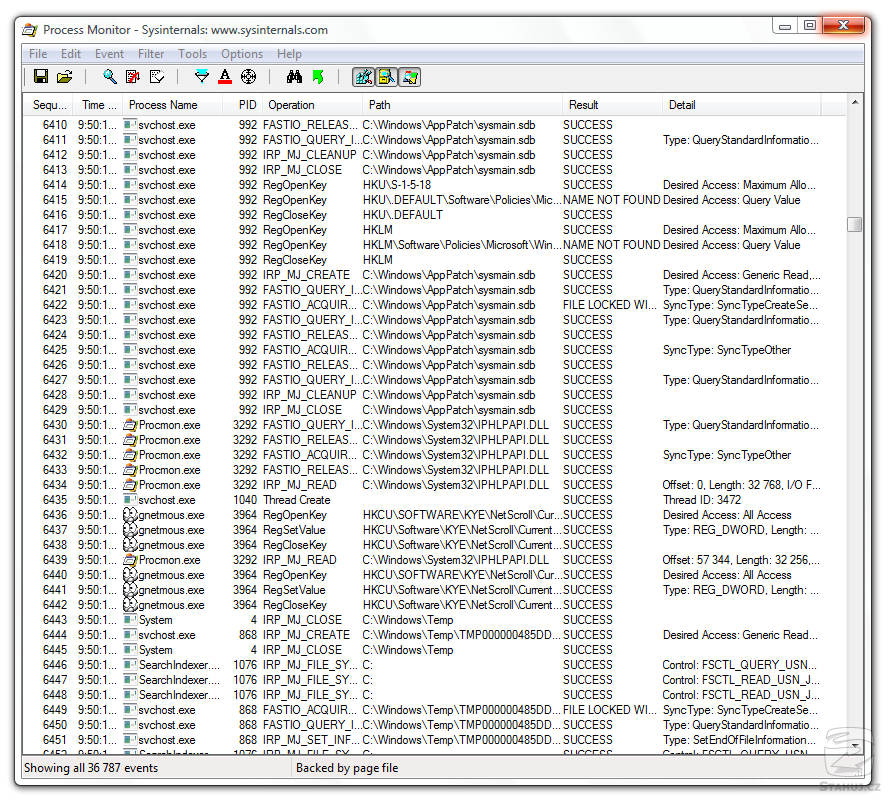Viewport: 888px width, 800px height.
Task: Open the Highlight tool with red underlined A
Action: pos(225,77)
